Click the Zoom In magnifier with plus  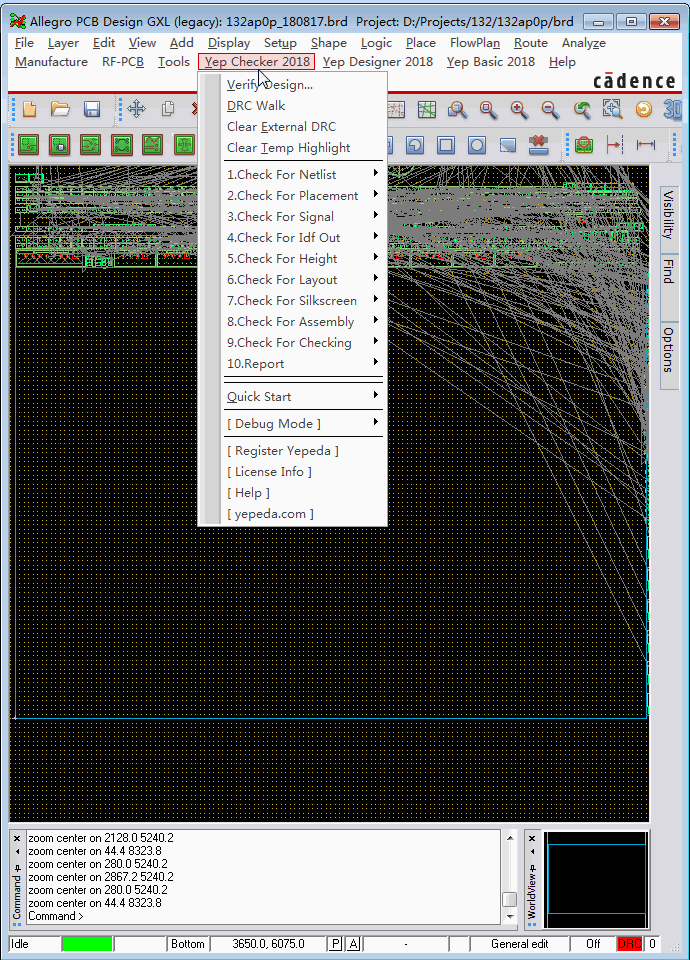click(519, 110)
